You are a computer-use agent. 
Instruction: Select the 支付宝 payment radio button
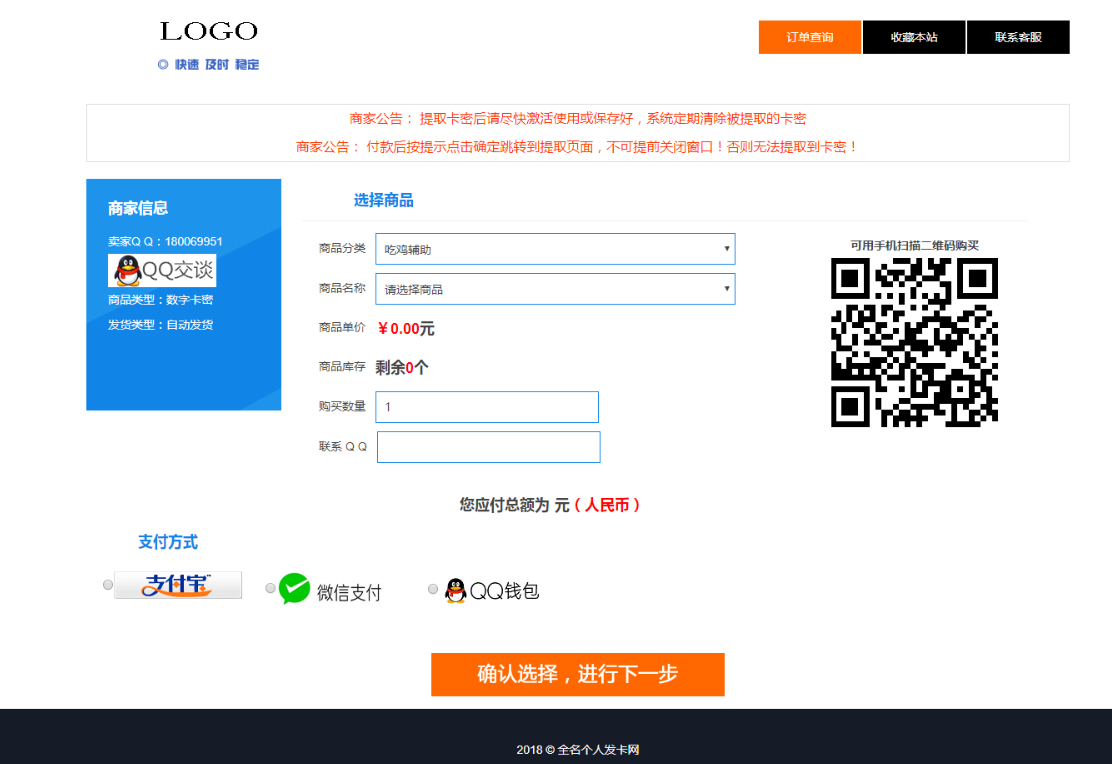pos(108,585)
